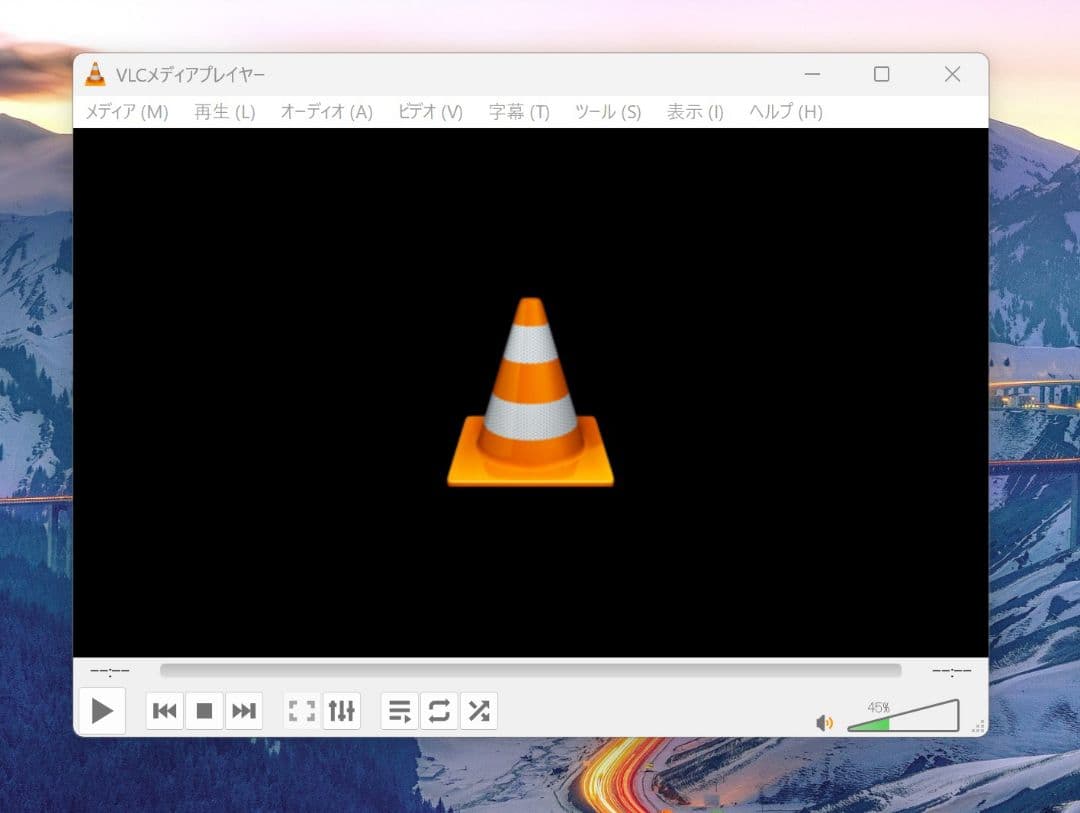Expand the 字幕 (T) menu
The height and width of the screenshot is (813, 1080).
[519, 112]
